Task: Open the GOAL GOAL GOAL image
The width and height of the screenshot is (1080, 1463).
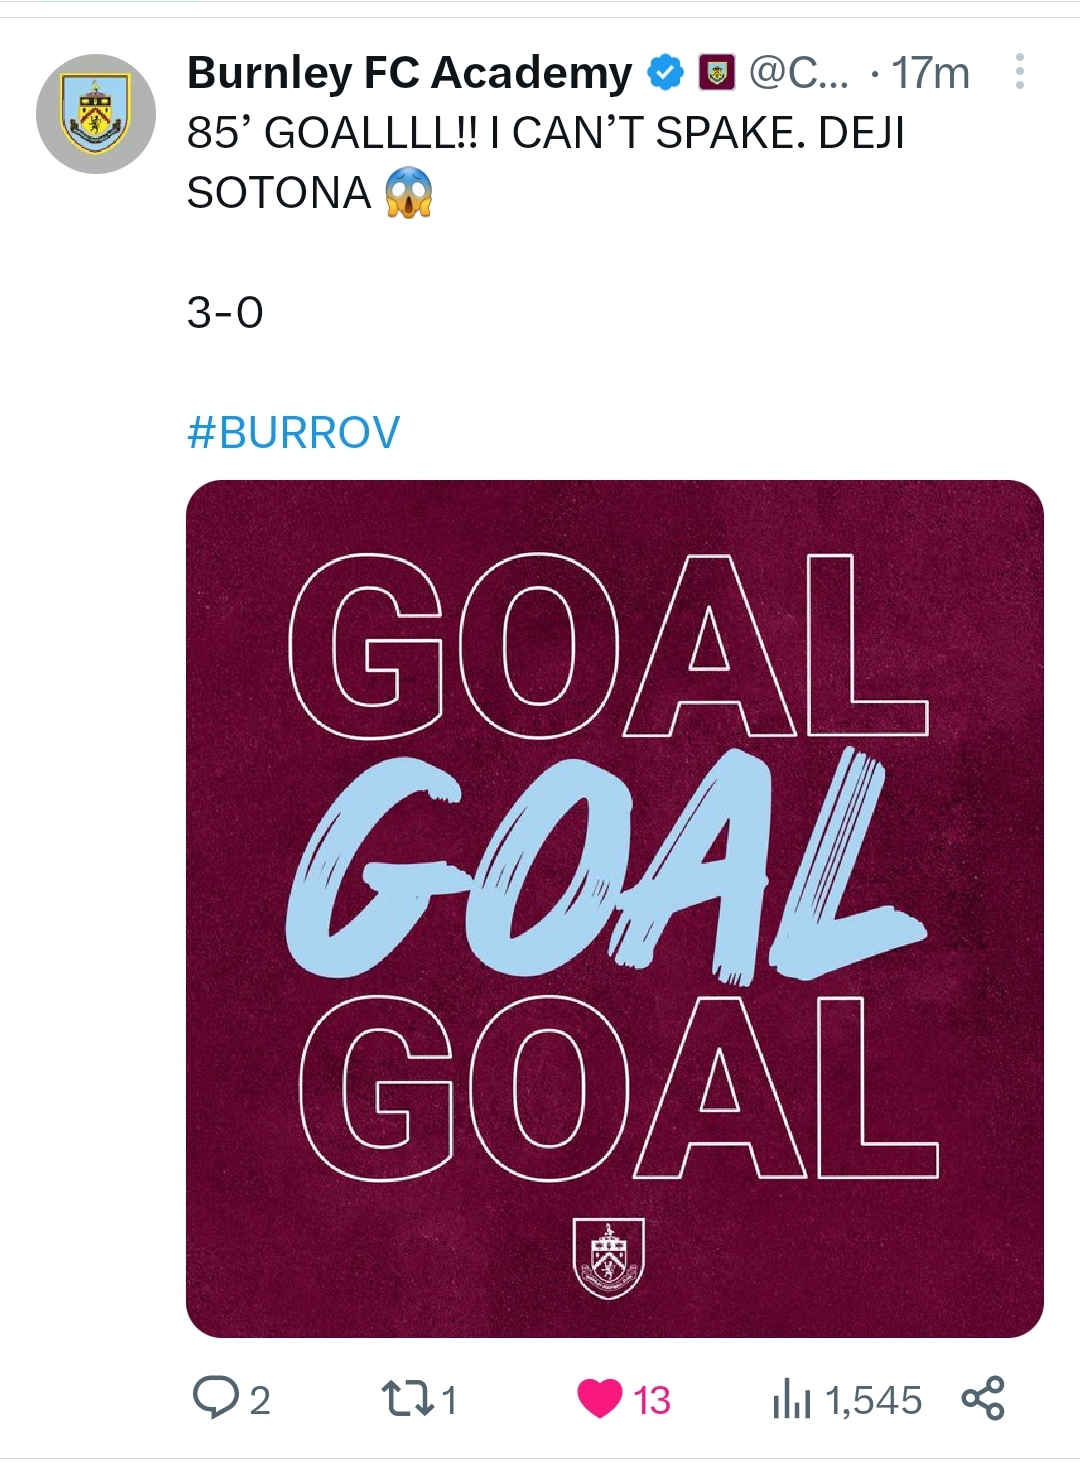Action: 614,908
